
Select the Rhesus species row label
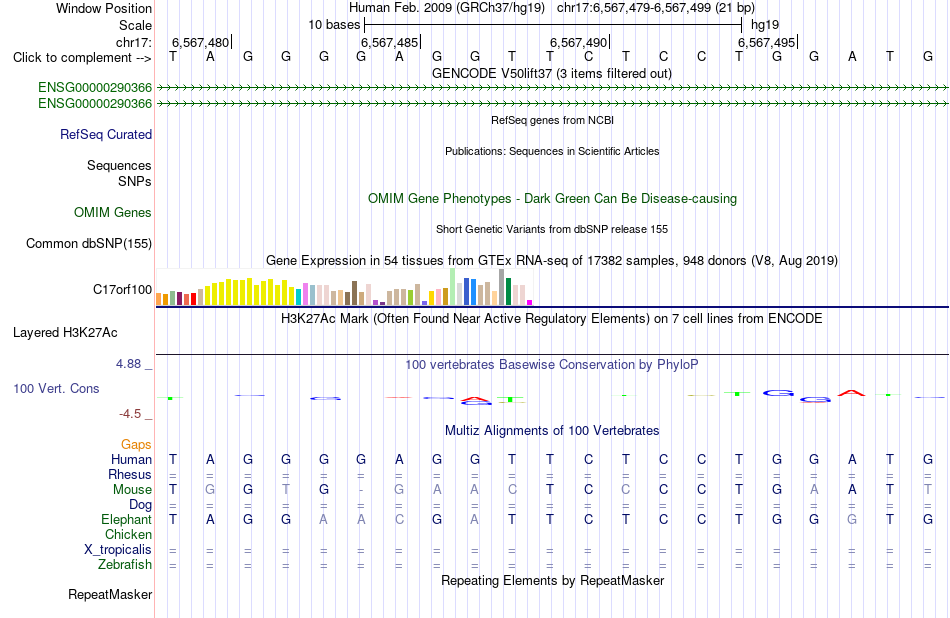[x=130, y=474]
